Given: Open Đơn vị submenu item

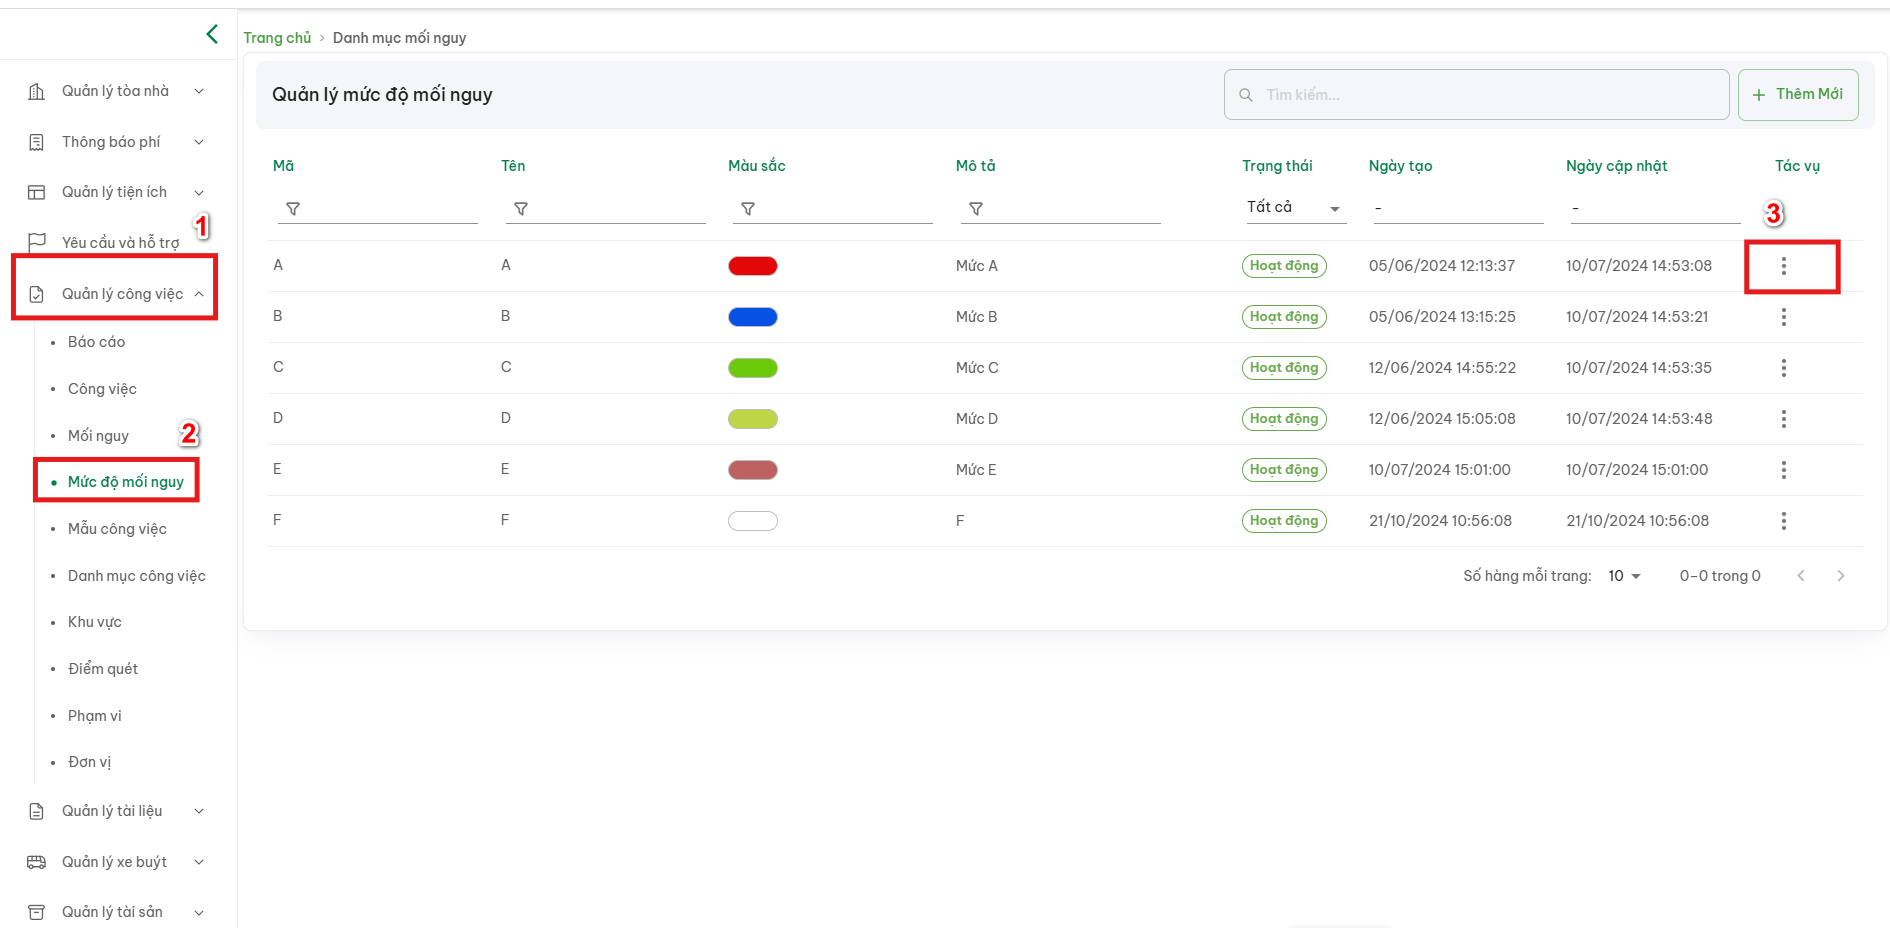Looking at the screenshot, I should click(x=89, y=762).
